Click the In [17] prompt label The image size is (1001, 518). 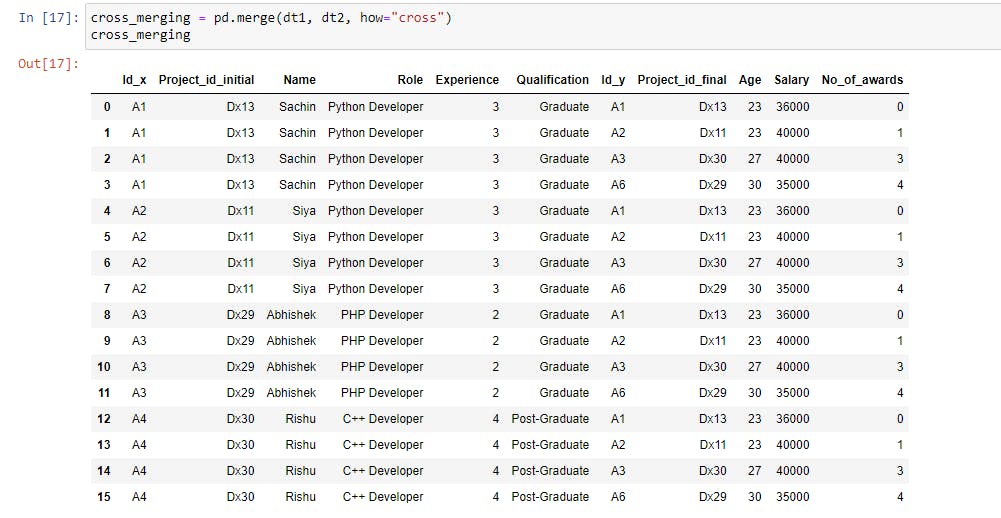point(49,18)
